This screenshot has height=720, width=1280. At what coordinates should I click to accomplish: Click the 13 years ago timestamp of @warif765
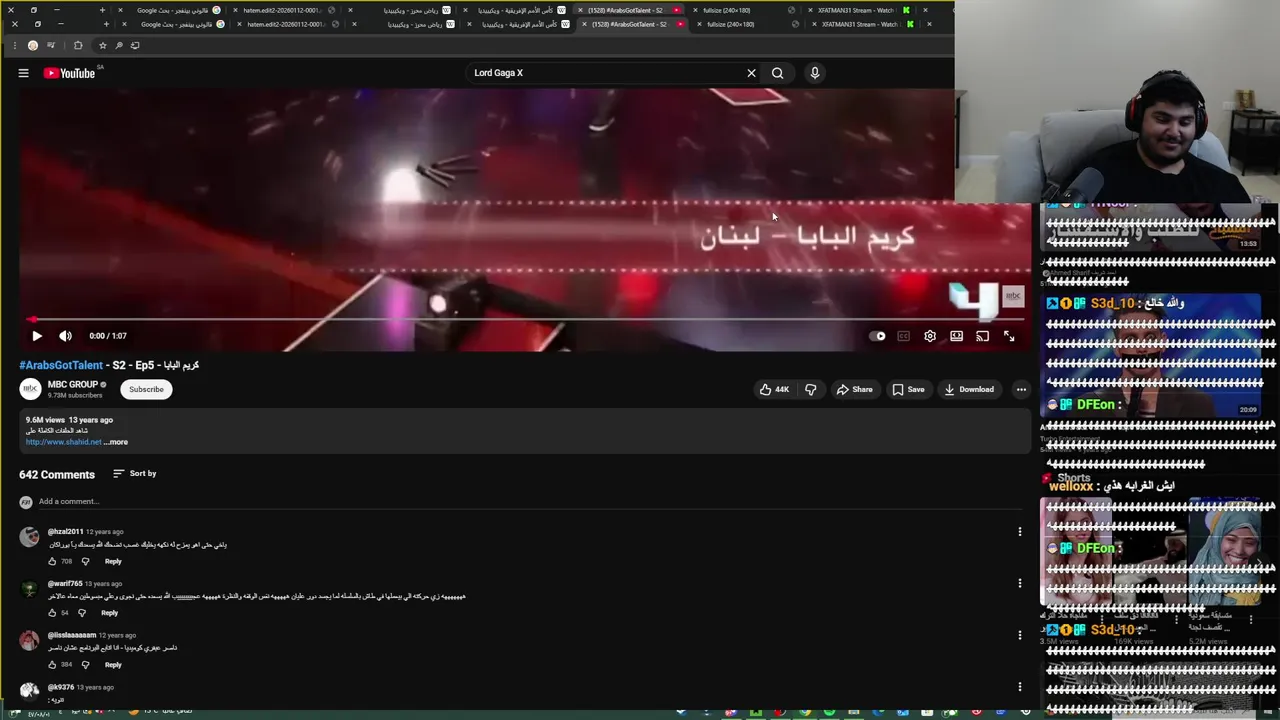pos(104,584)
